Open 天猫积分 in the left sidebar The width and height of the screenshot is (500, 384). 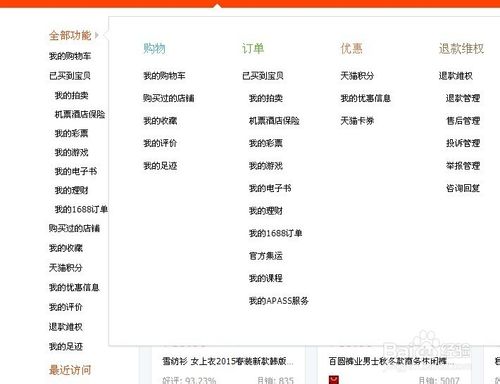coord(66,268)
